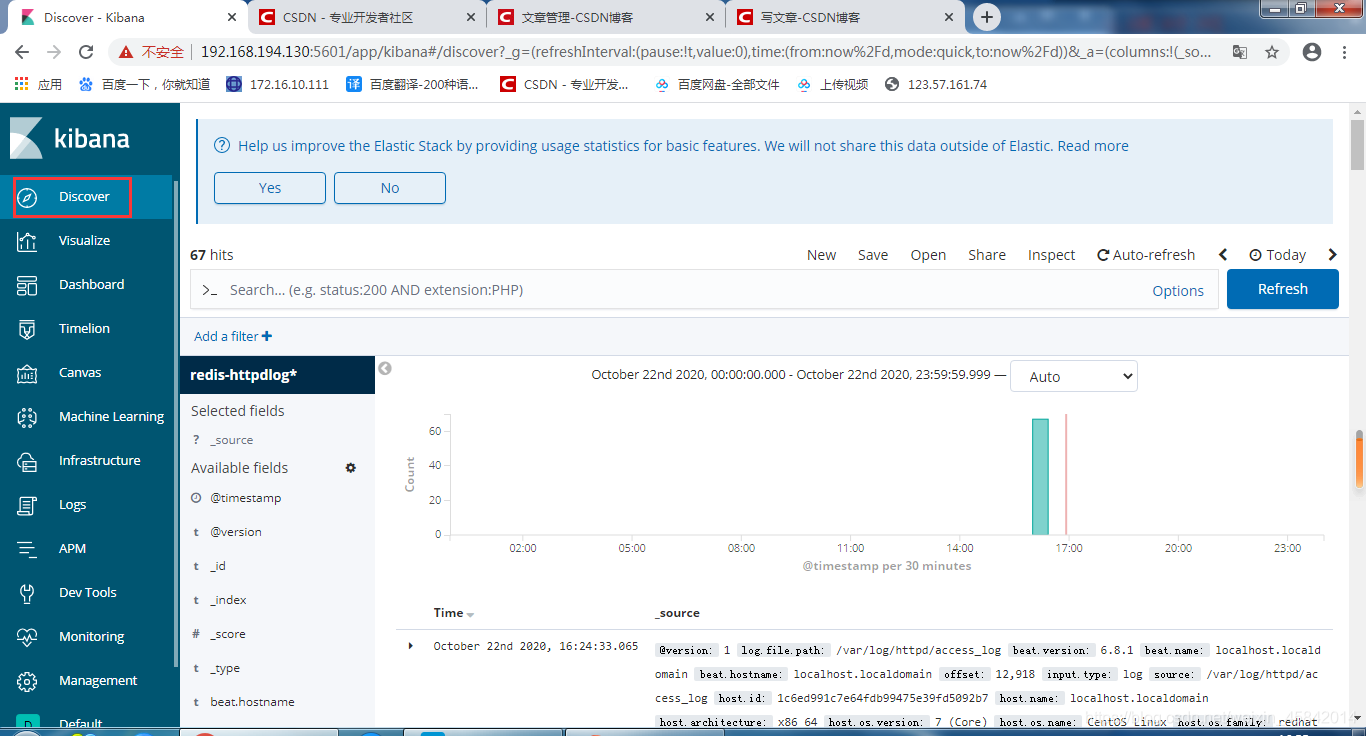Click the Refresh button
The height and width of the screenshot is (736, 1366).
pos(1283,289)
